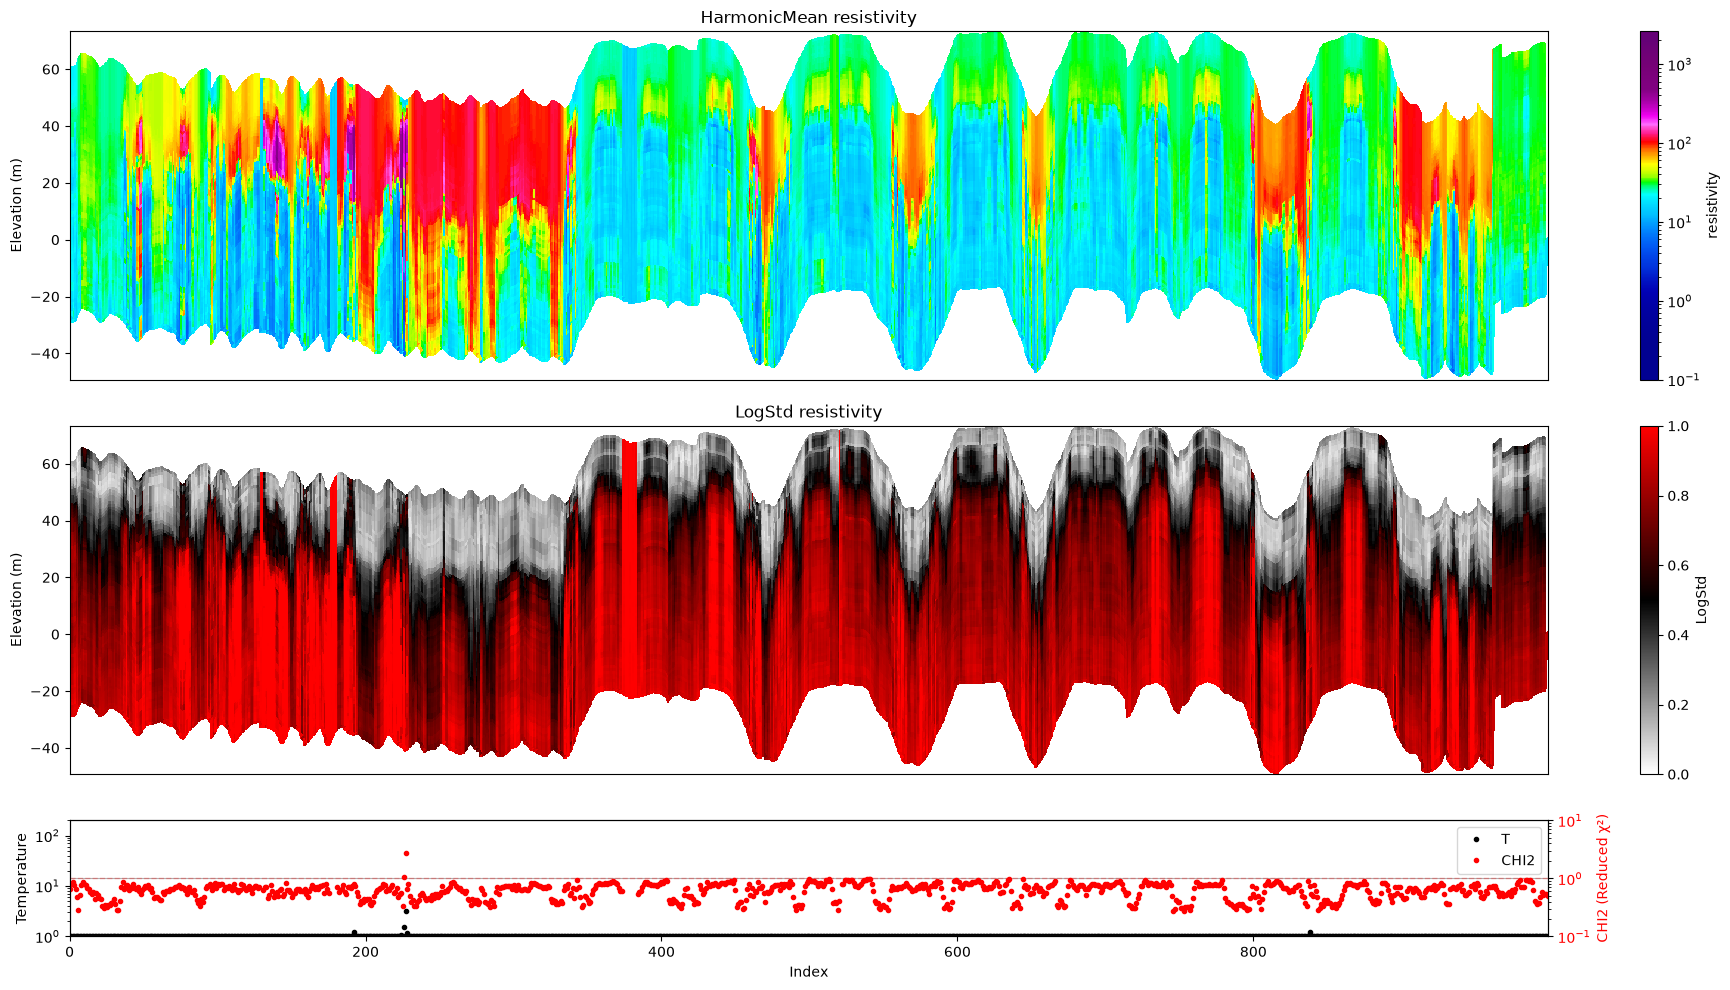The height and width of the screenshot is (990, 1730).
Task: Click the 'T' legend entry
Action: pos(1506,839)
